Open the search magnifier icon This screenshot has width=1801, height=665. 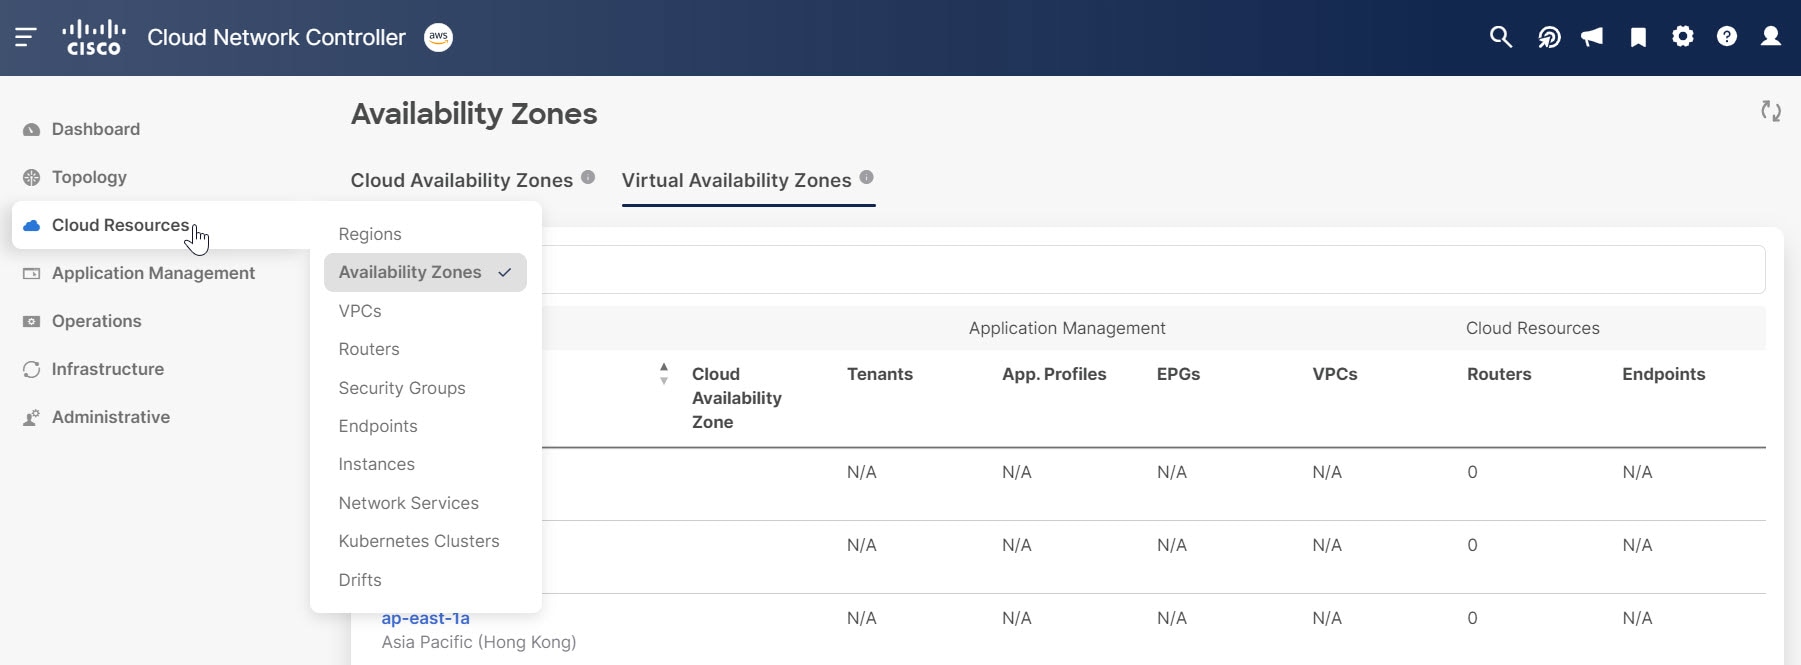[x=1500, y=38]
